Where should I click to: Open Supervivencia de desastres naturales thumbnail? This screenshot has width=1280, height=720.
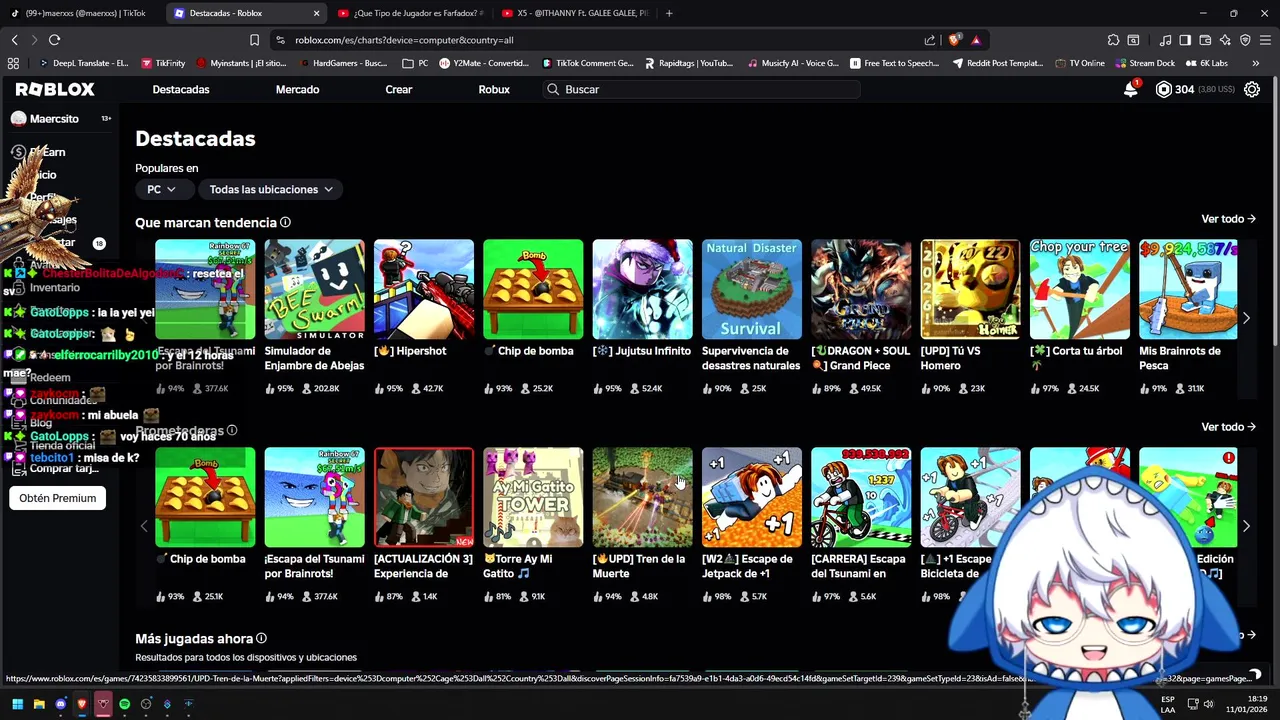click(x=752, y=289)
